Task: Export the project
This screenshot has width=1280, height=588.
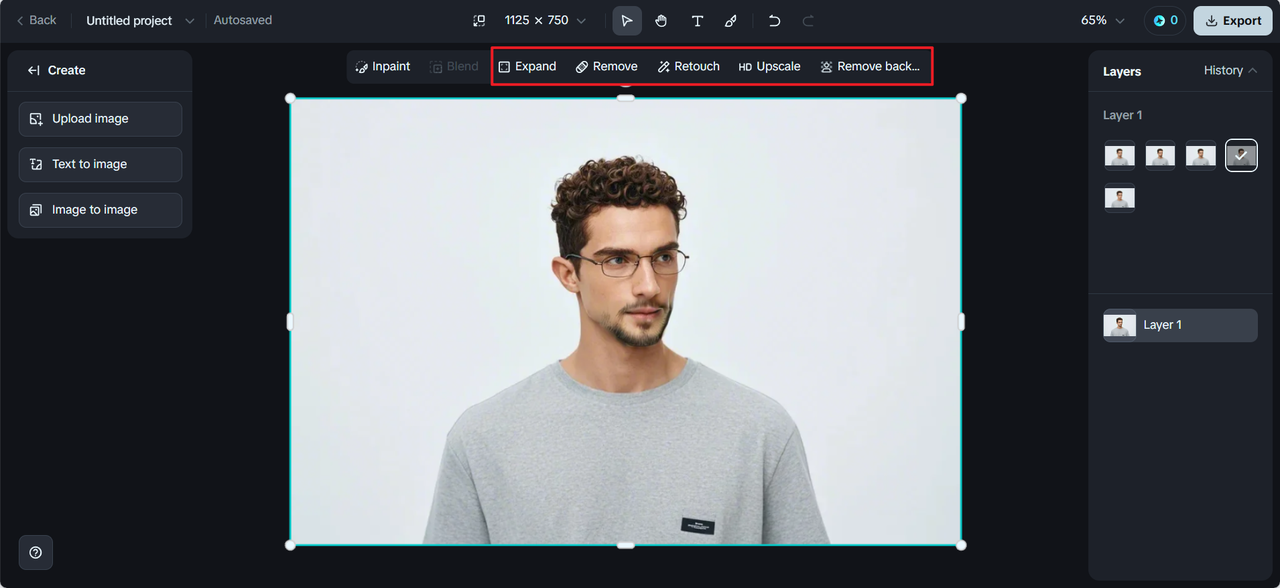Action: click(x=1233, y=20)
